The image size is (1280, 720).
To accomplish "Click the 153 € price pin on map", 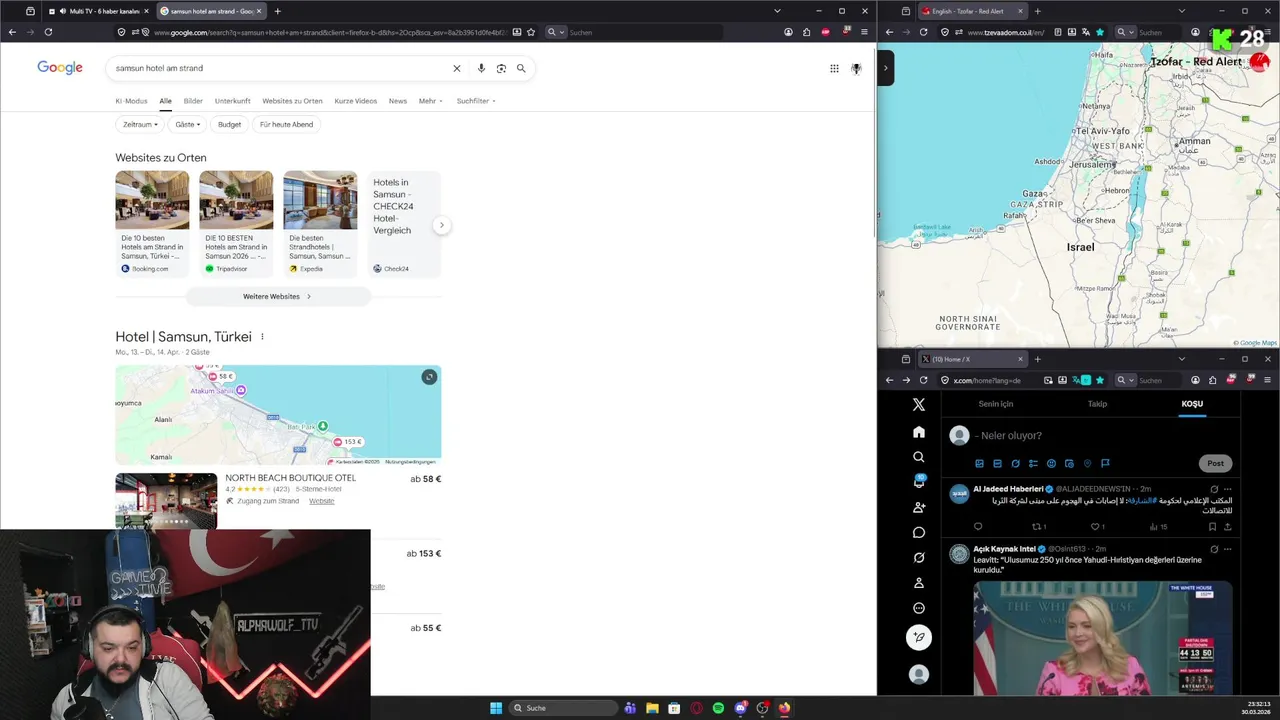I will (x=347, y=442).
